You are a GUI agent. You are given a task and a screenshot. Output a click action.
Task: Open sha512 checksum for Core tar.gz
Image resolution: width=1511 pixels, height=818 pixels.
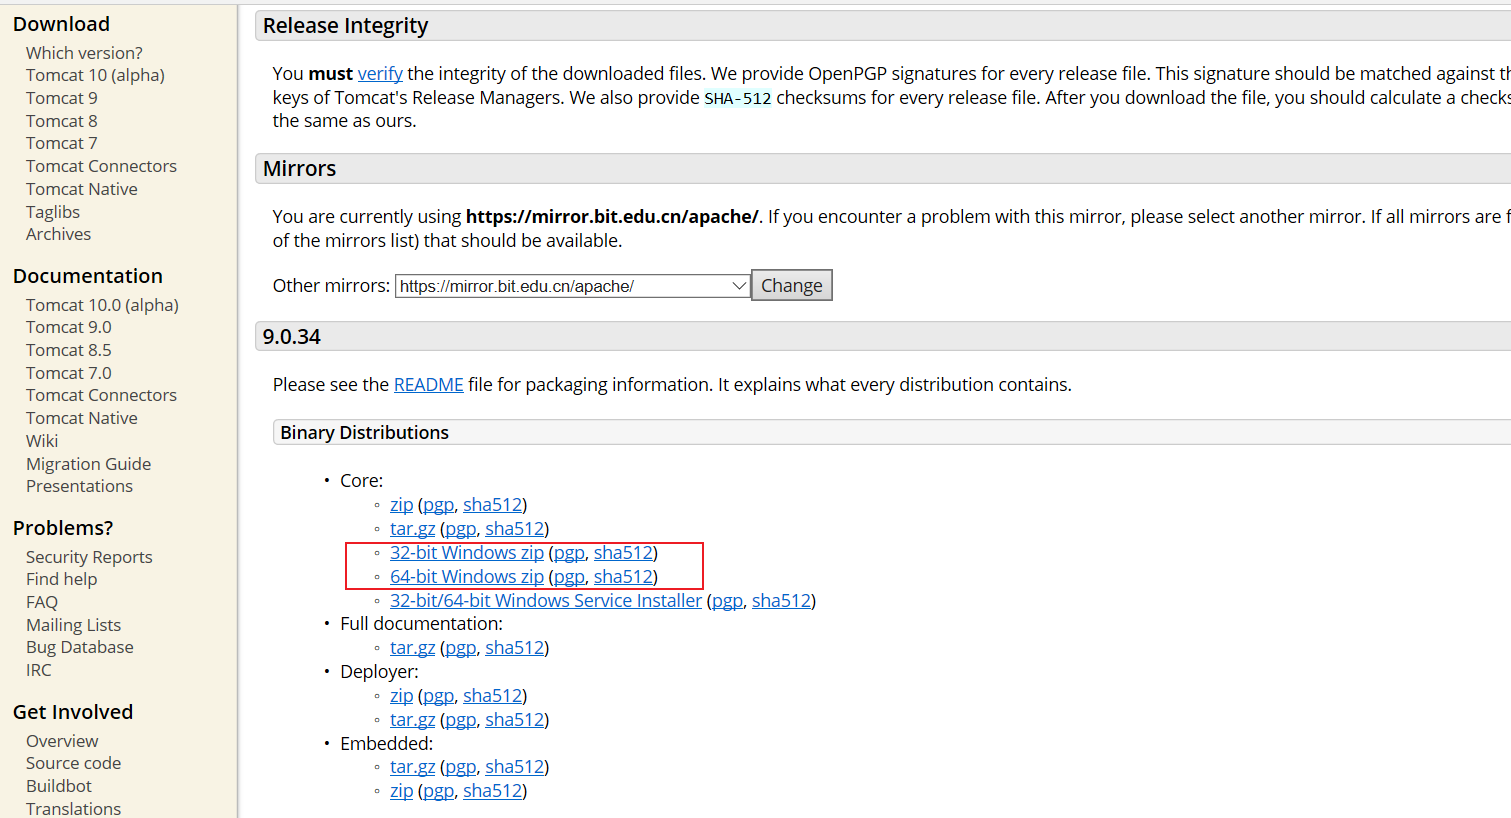(x=514, y=529)
